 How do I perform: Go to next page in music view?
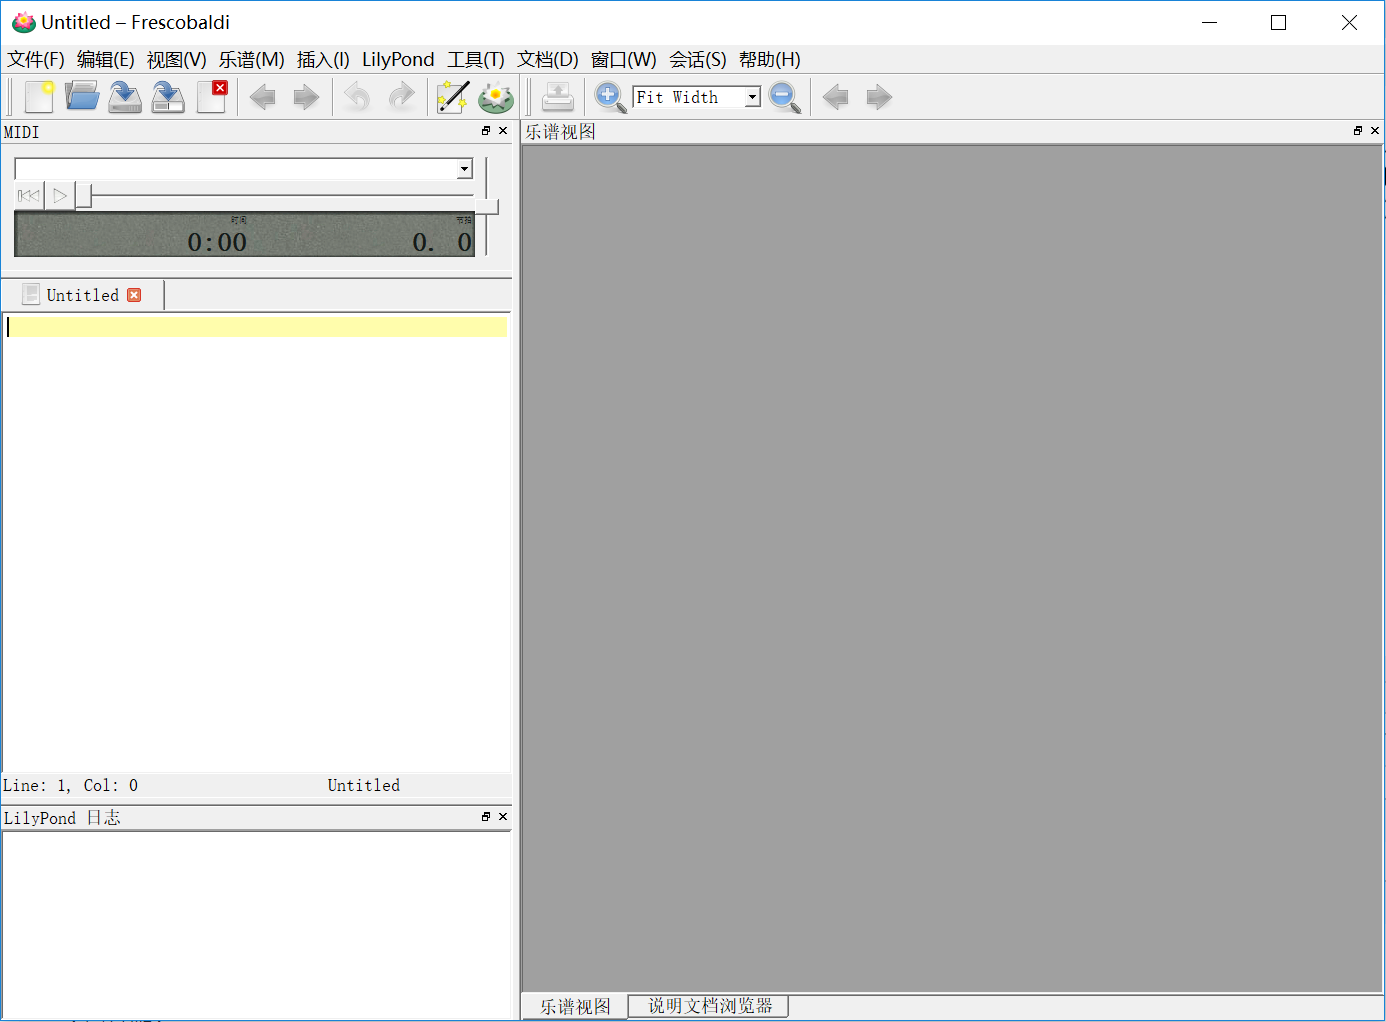point(878,97)
